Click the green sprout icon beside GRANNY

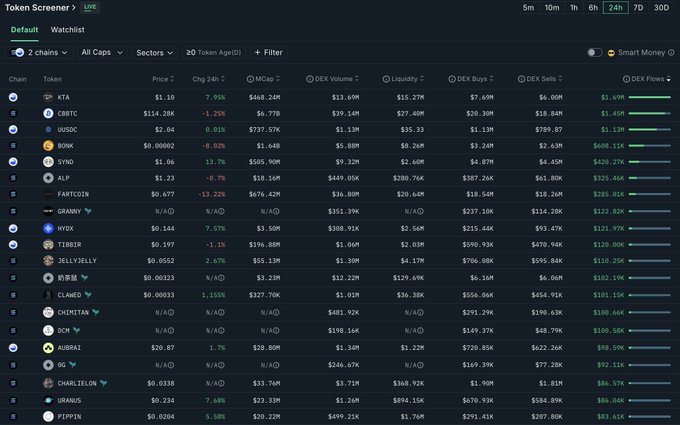(x=88, y=211)
